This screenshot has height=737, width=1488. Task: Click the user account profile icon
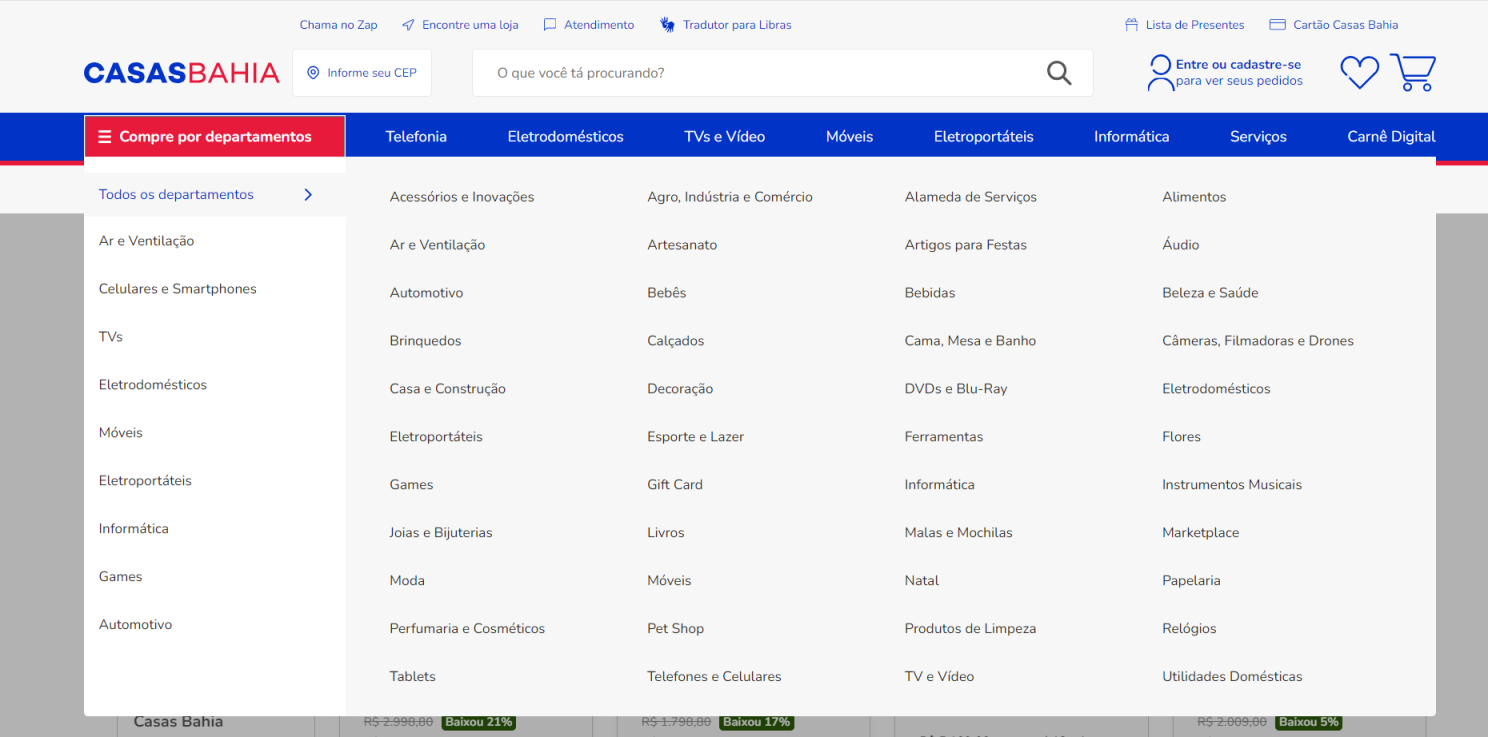[x=1160, y=73]
